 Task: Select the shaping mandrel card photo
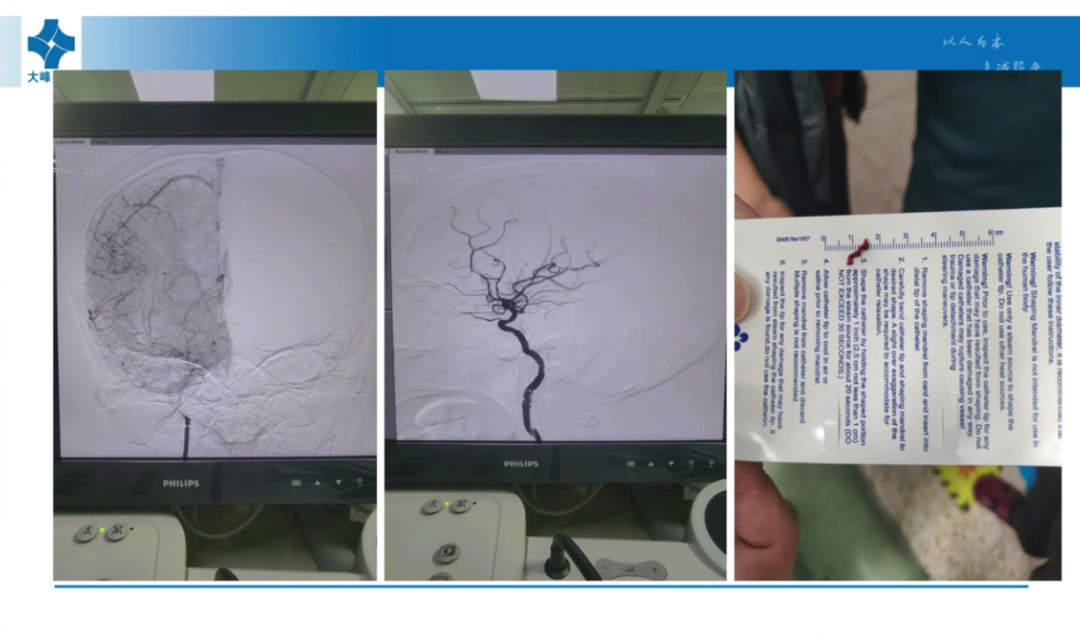(x=898, y=325)
